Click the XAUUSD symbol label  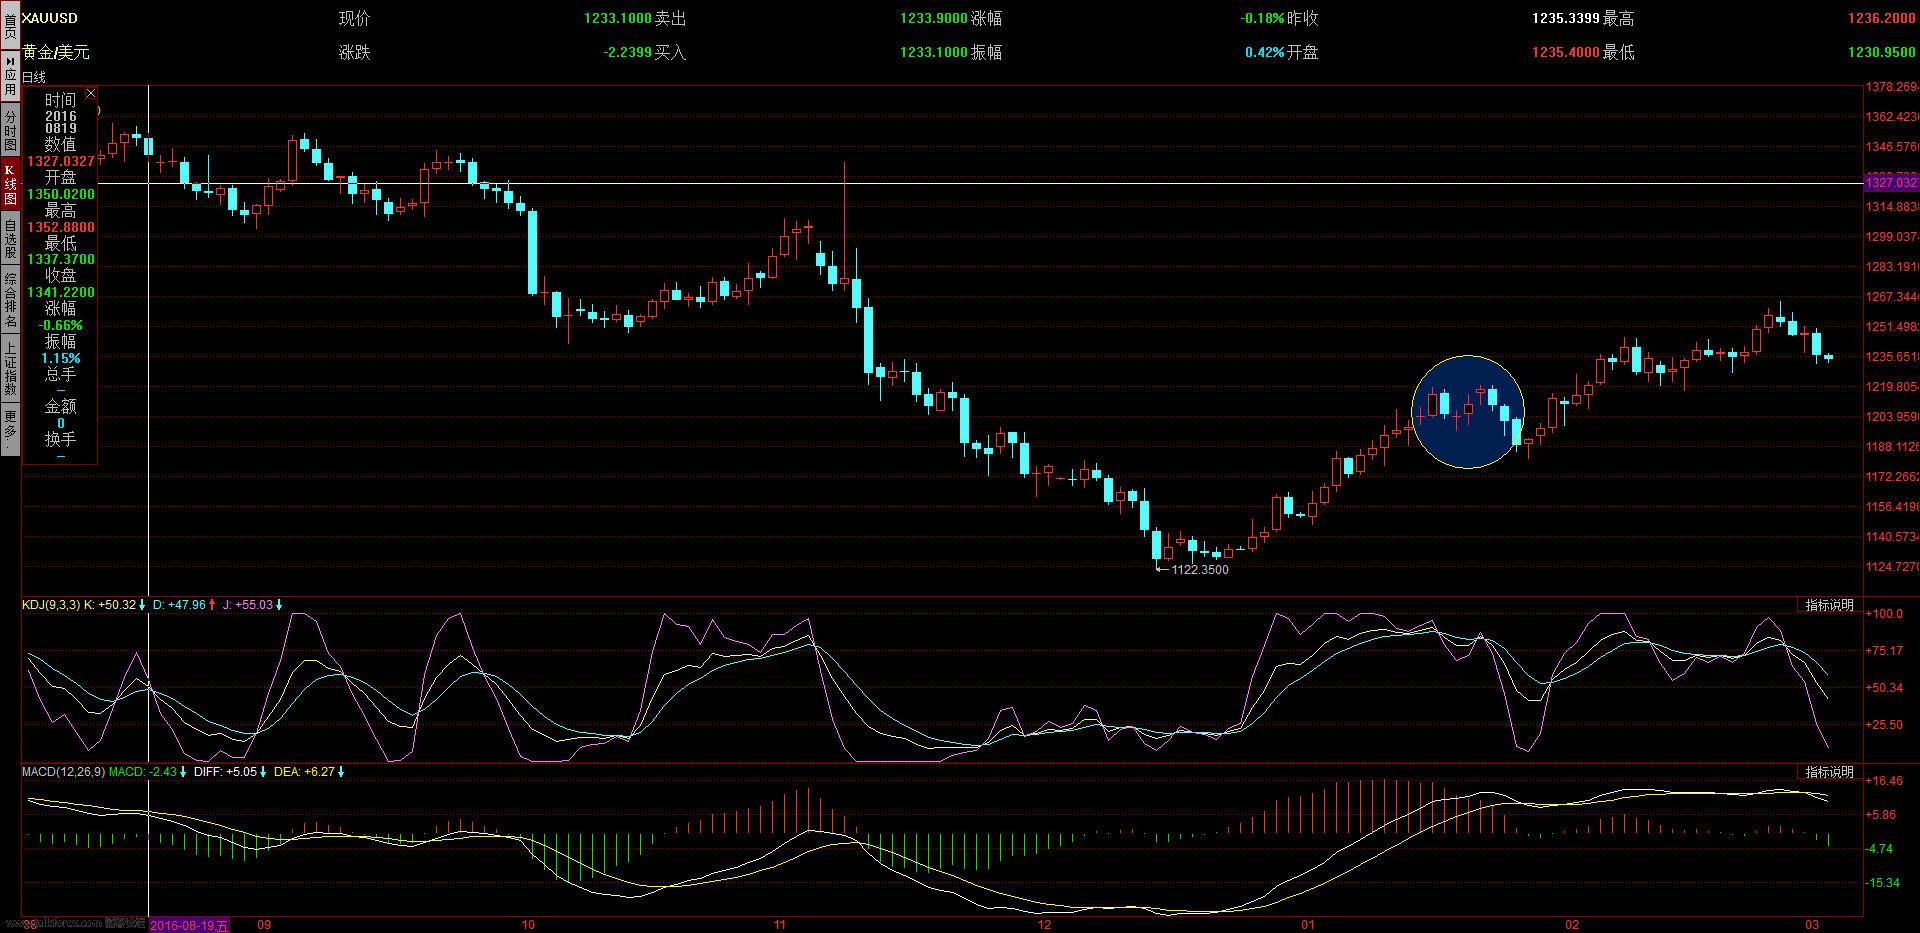coord(50,18)
